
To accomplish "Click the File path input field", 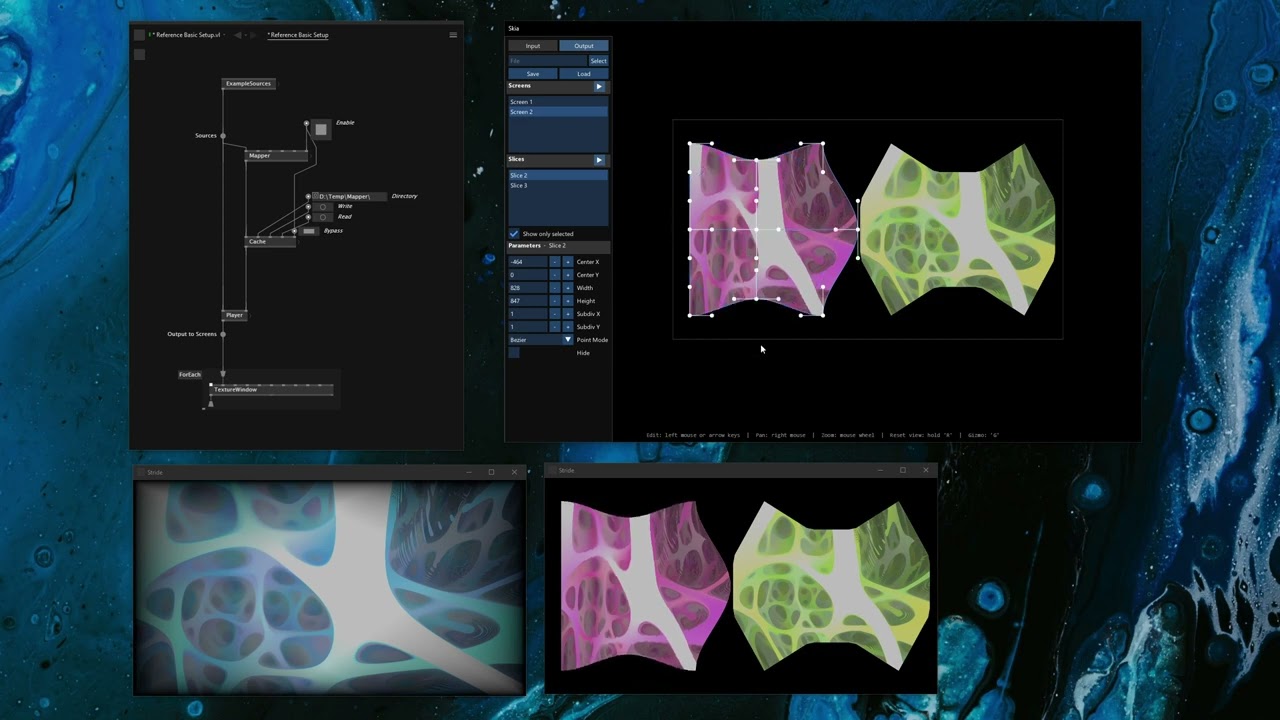I will pos(548,61).
